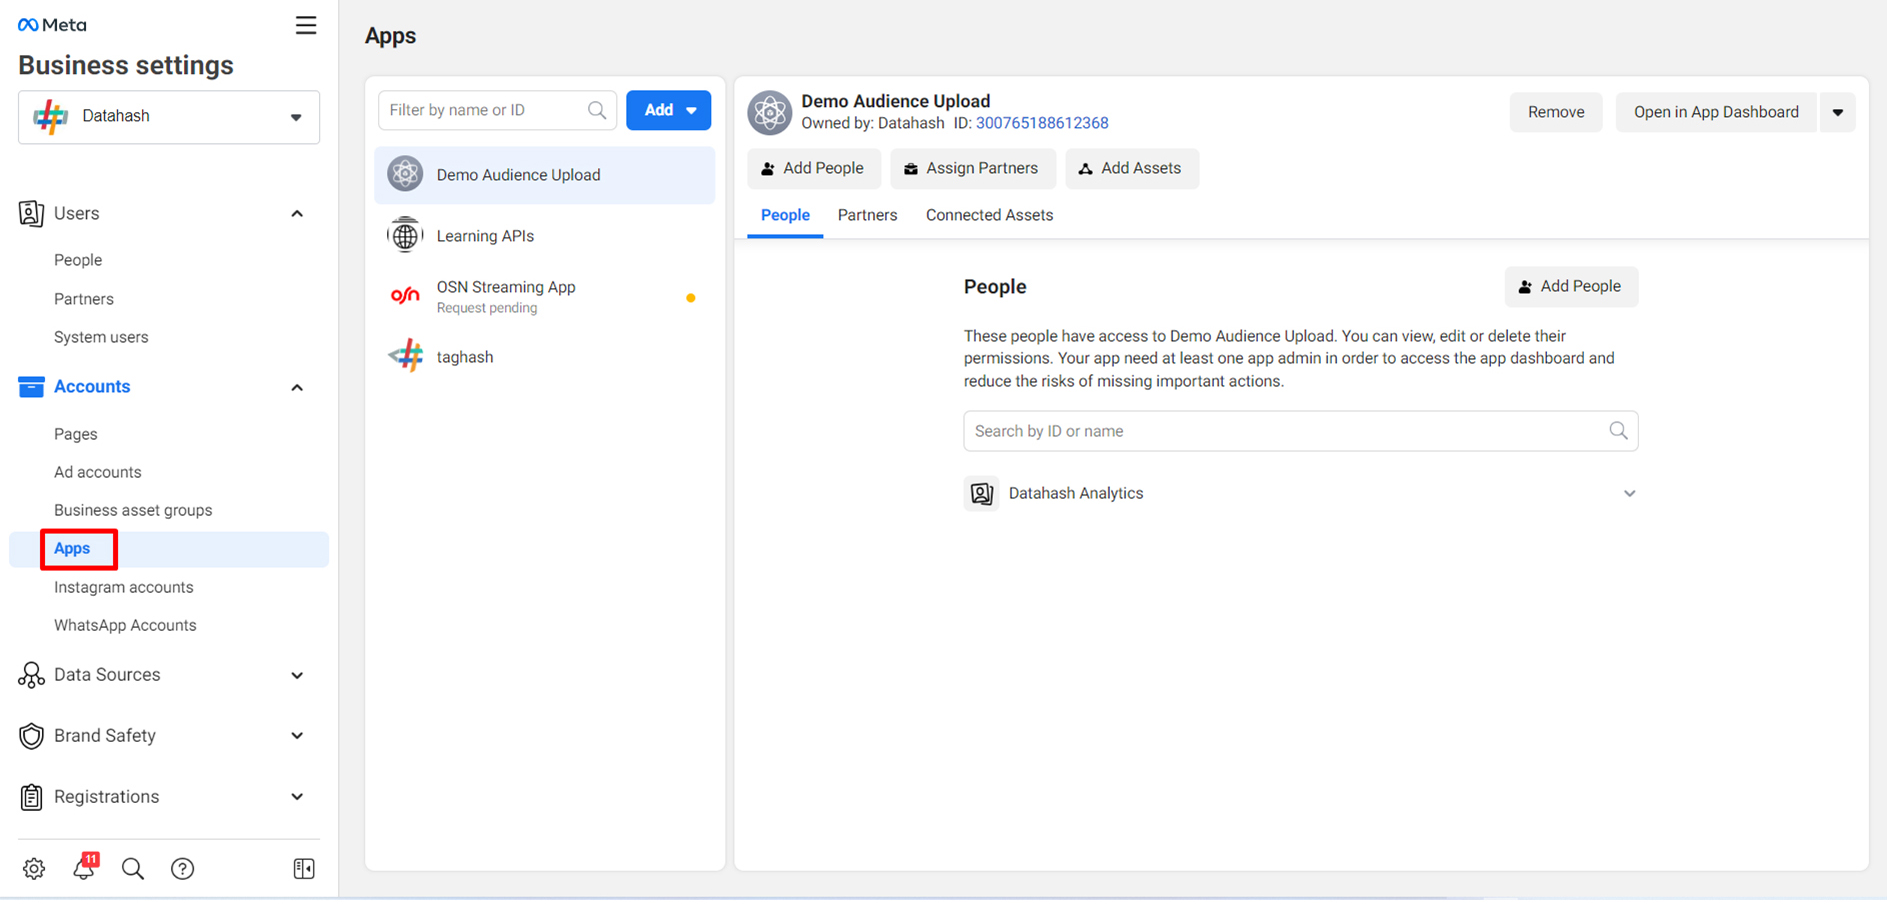Click the Meta logo
1887x906 pixels.
(52, 25)
